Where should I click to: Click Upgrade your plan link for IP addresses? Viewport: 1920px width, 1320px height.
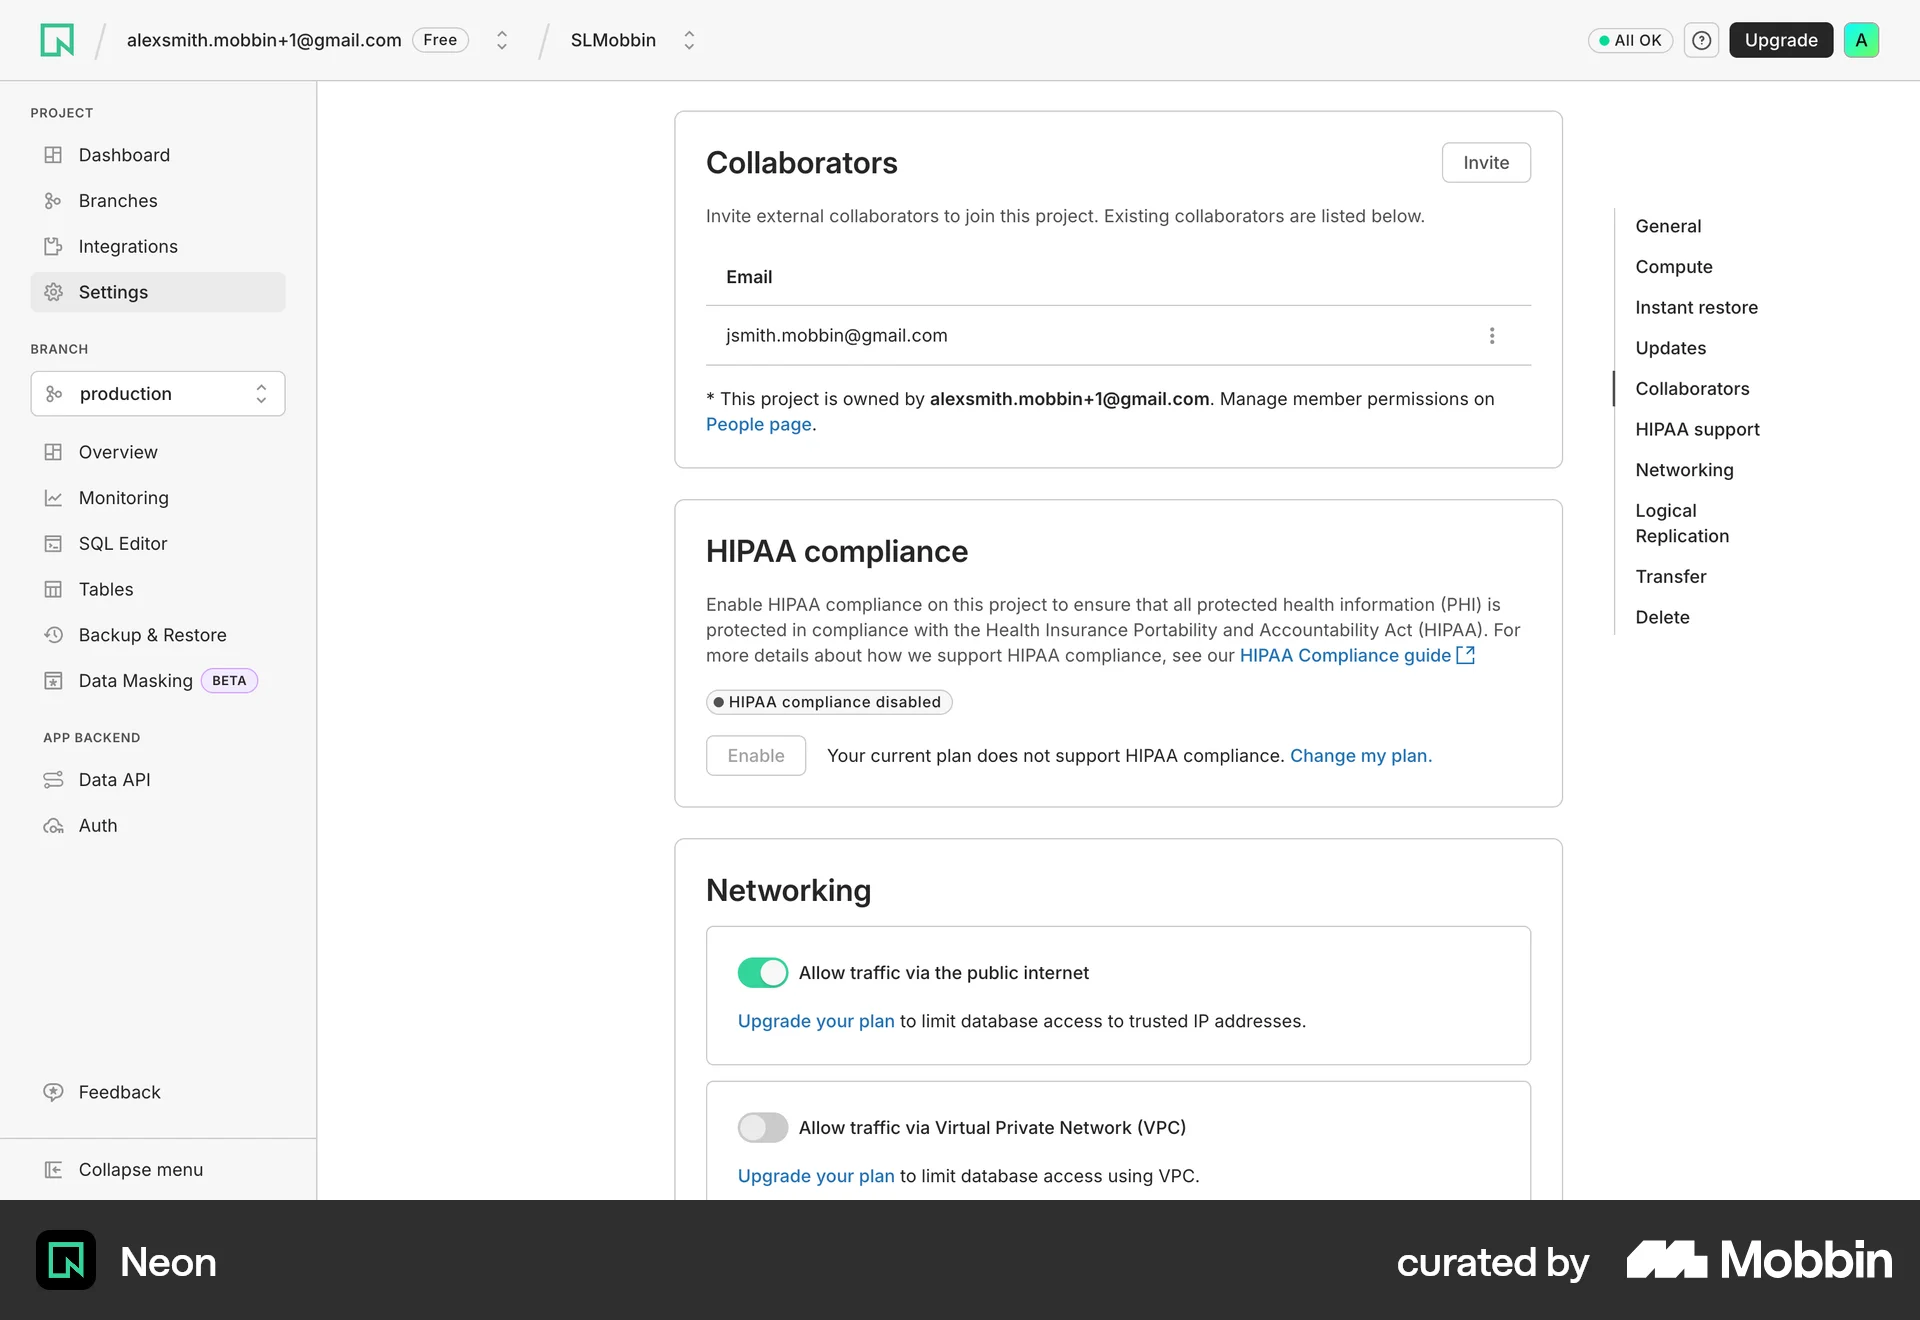(816, 1021)
